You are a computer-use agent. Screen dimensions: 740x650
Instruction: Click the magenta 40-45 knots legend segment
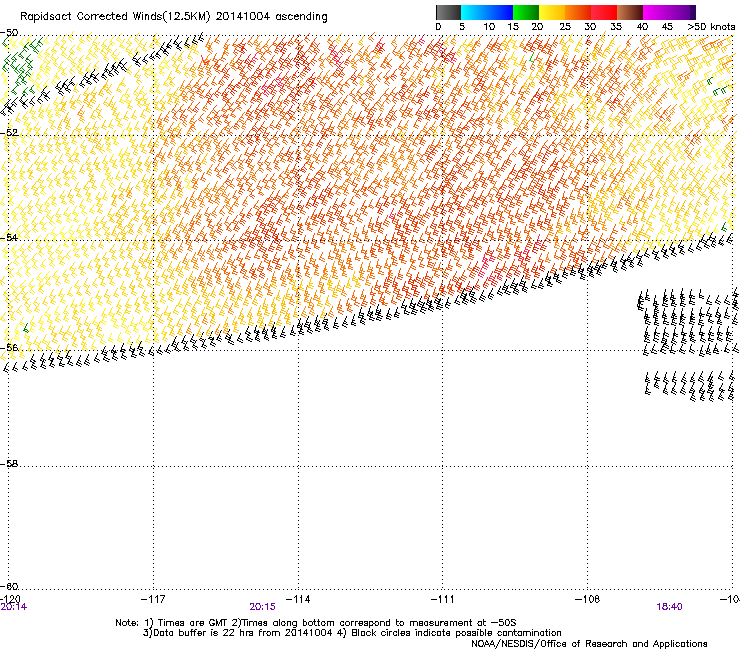pyautogui.click(x=656, y=12)
